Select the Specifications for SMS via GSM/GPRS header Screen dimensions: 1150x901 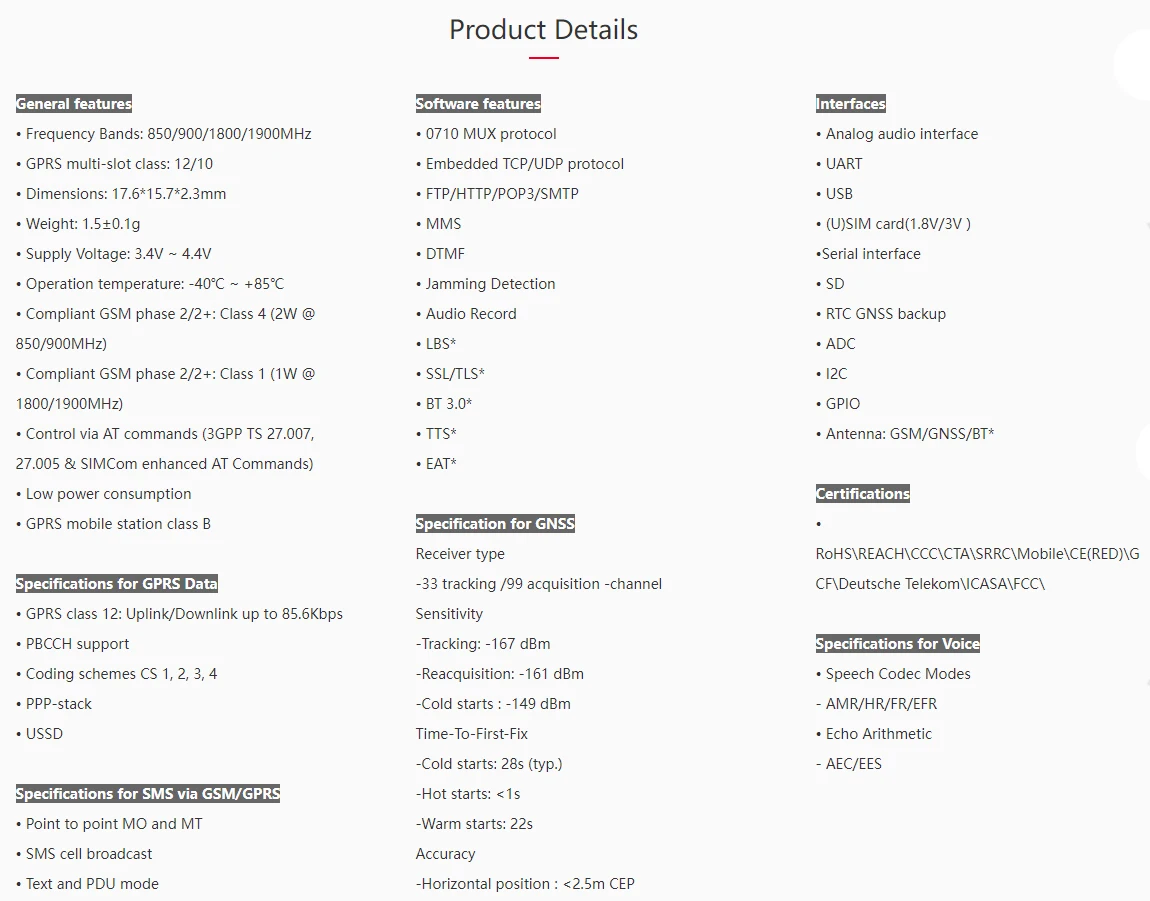click(x=148, y=794)
